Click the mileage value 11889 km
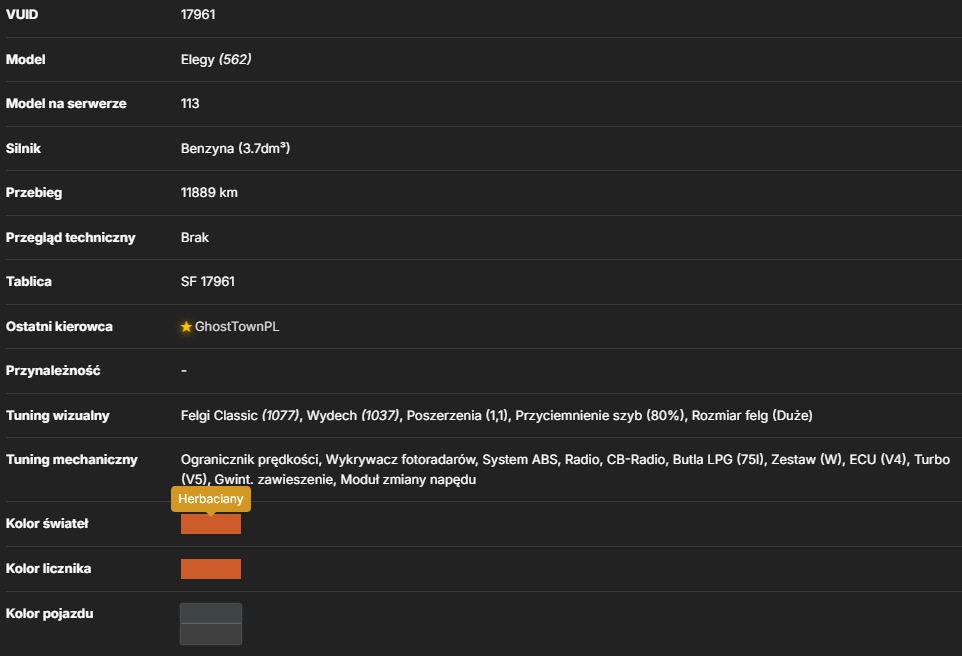 pos(209,193)
